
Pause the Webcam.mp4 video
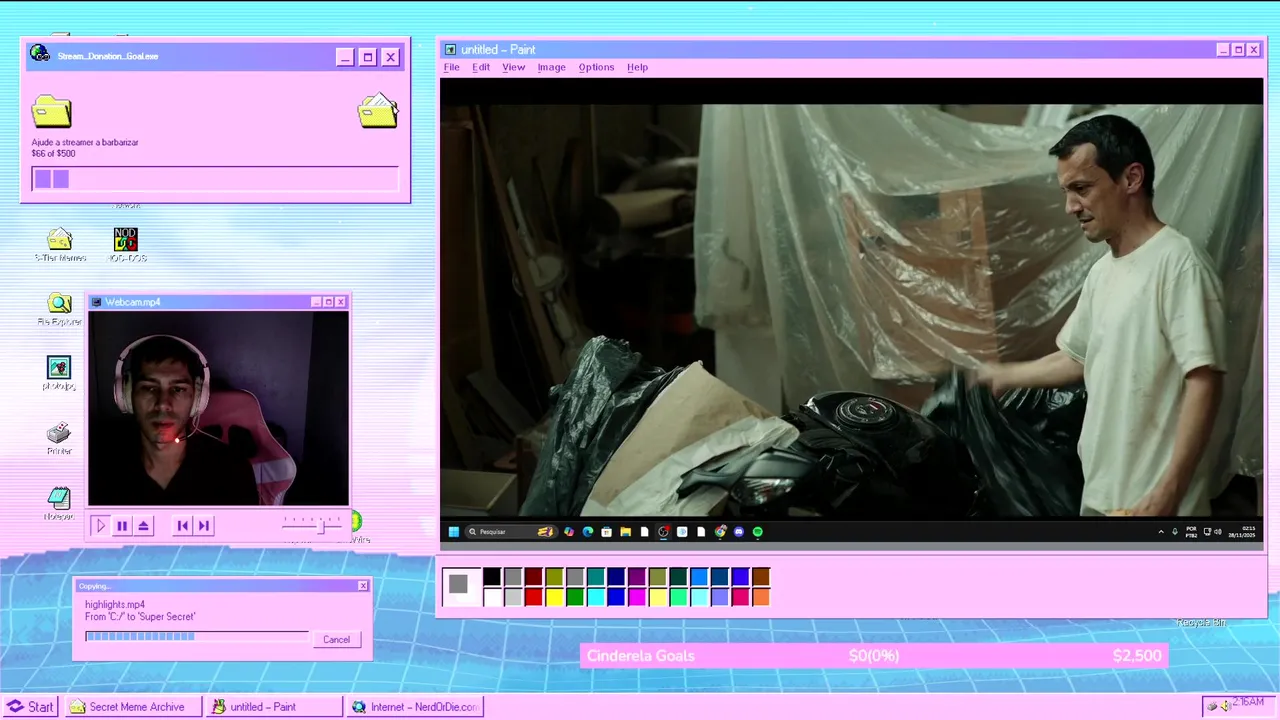click(x=122, y=525)
